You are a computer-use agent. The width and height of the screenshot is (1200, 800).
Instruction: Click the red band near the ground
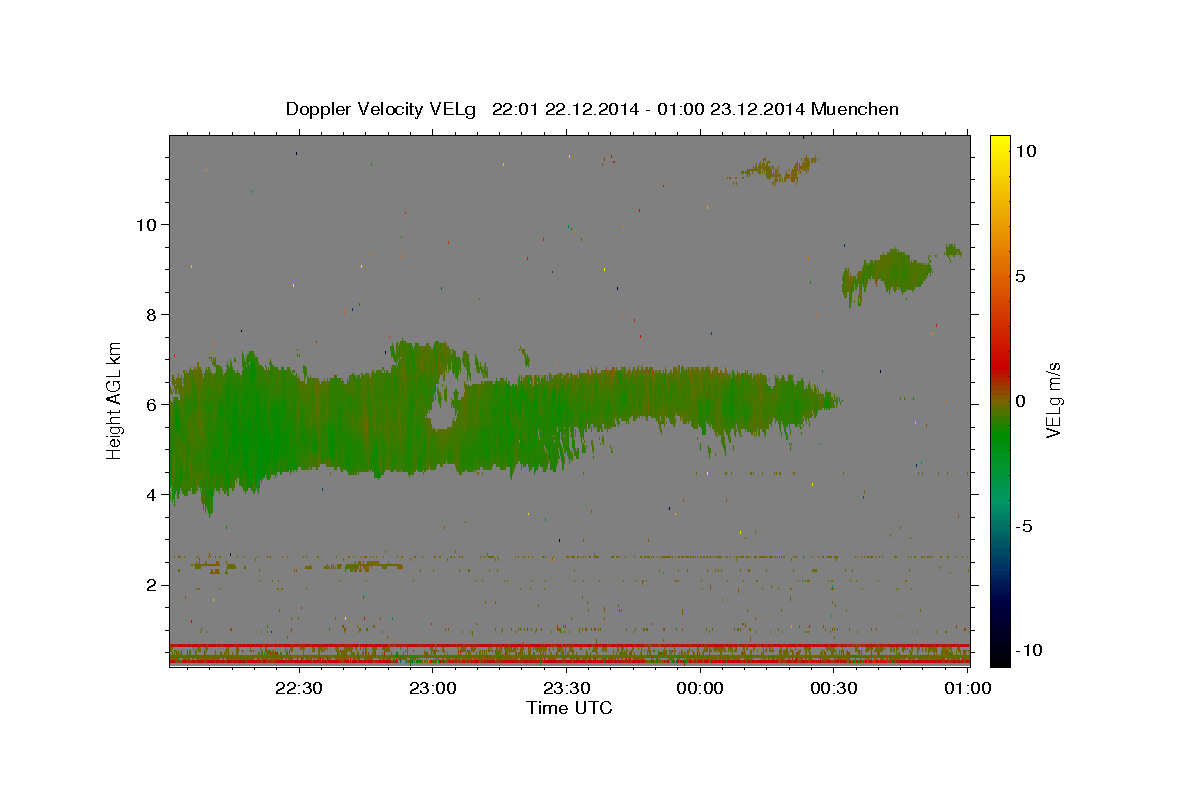point(569,646)
